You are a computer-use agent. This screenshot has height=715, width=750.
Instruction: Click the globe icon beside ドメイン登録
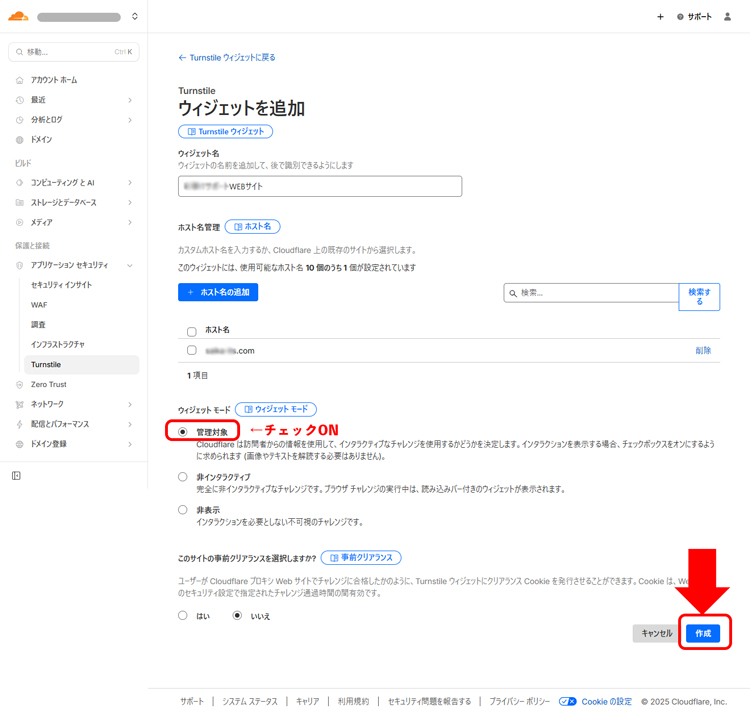point(20,444)
